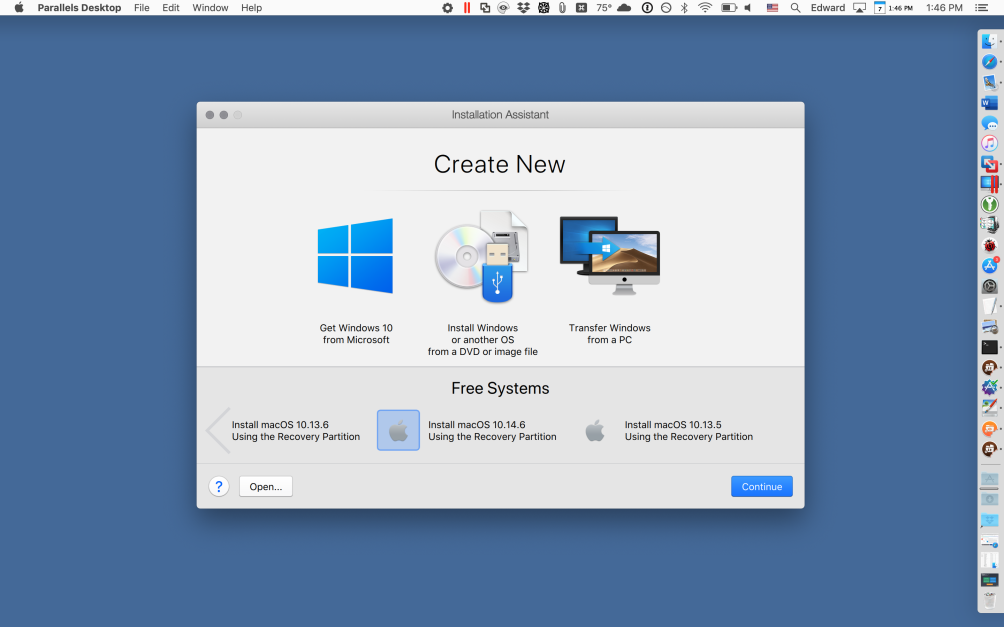Open the Window menu

point(210,8)
